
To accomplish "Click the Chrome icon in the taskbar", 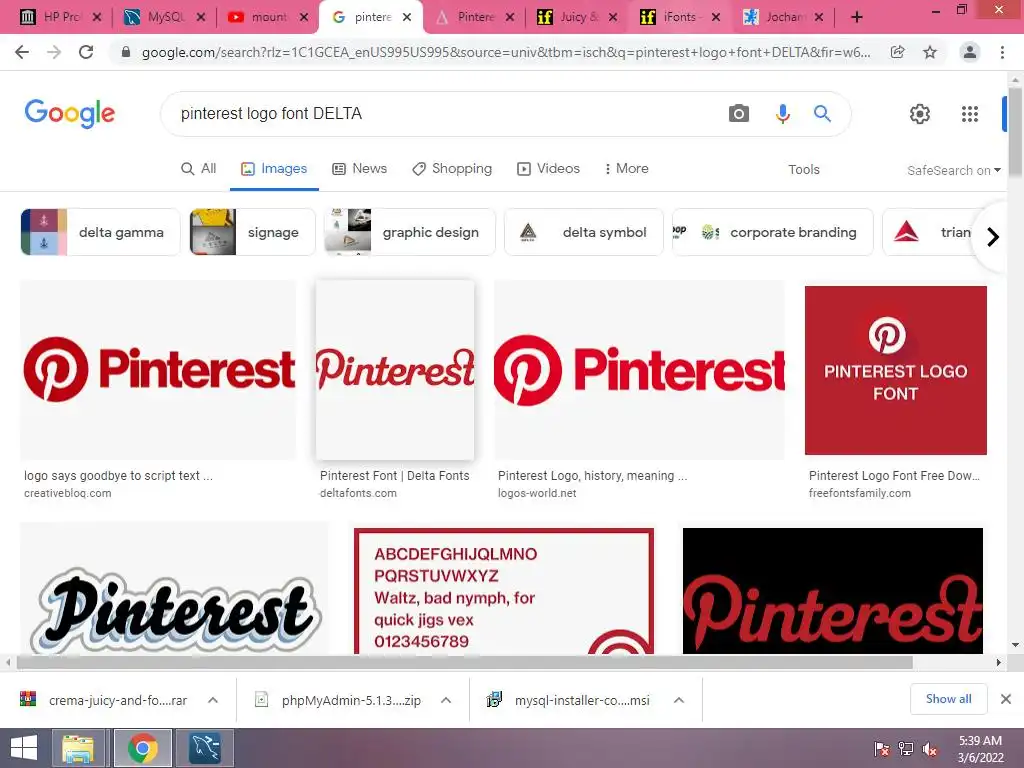I will 142,748.
